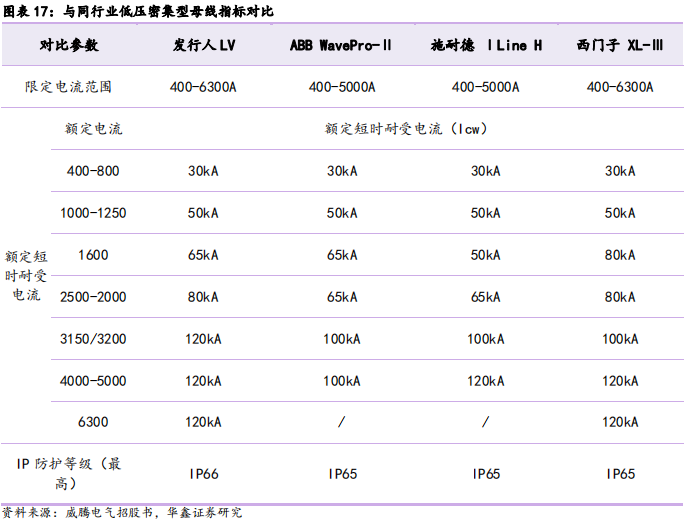Click the 6300 current row label
This screenshot has width=693, height=527.
[93, 422]
